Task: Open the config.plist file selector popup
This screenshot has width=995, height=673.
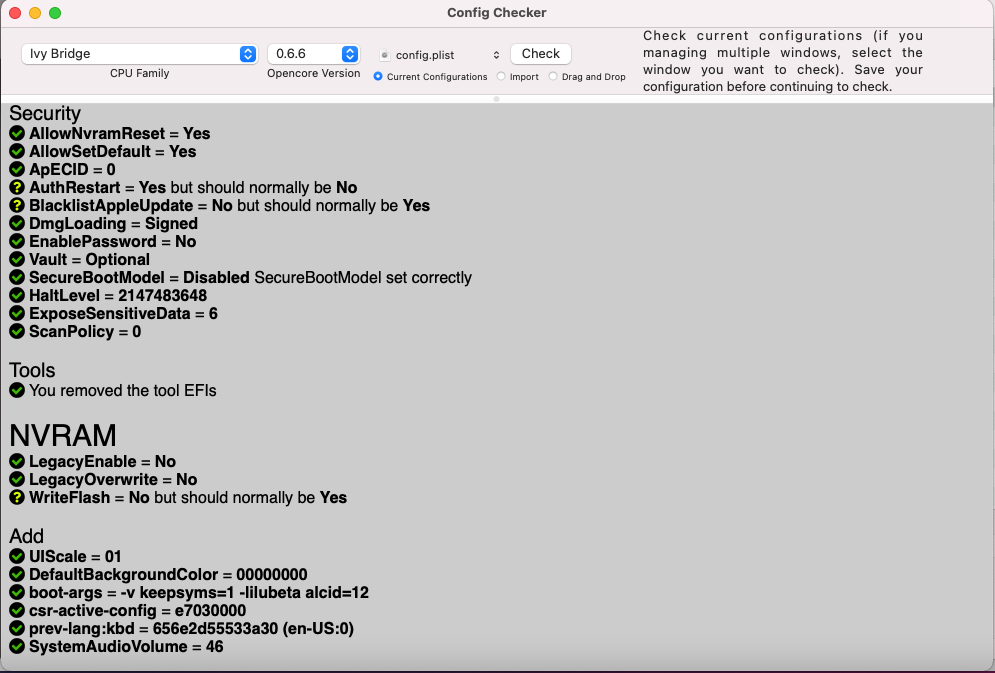Action: click(440, 55)
